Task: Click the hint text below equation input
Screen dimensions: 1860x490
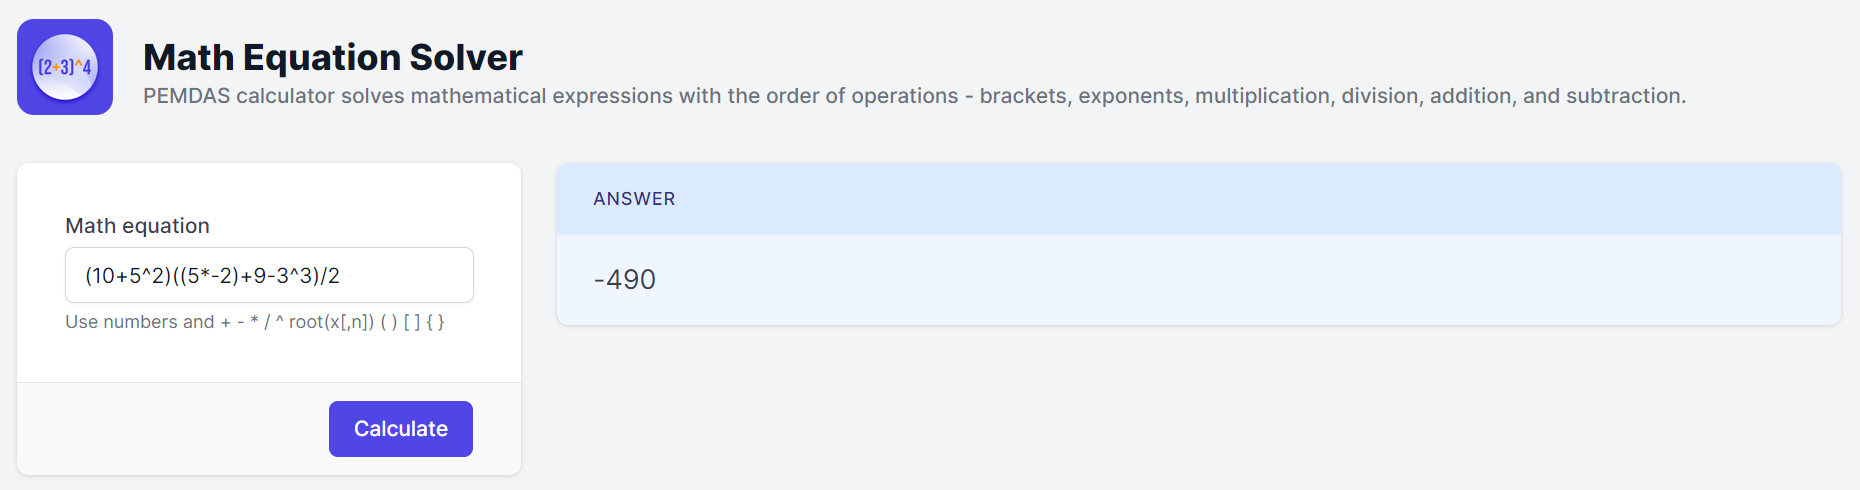Action: (255, 322)
